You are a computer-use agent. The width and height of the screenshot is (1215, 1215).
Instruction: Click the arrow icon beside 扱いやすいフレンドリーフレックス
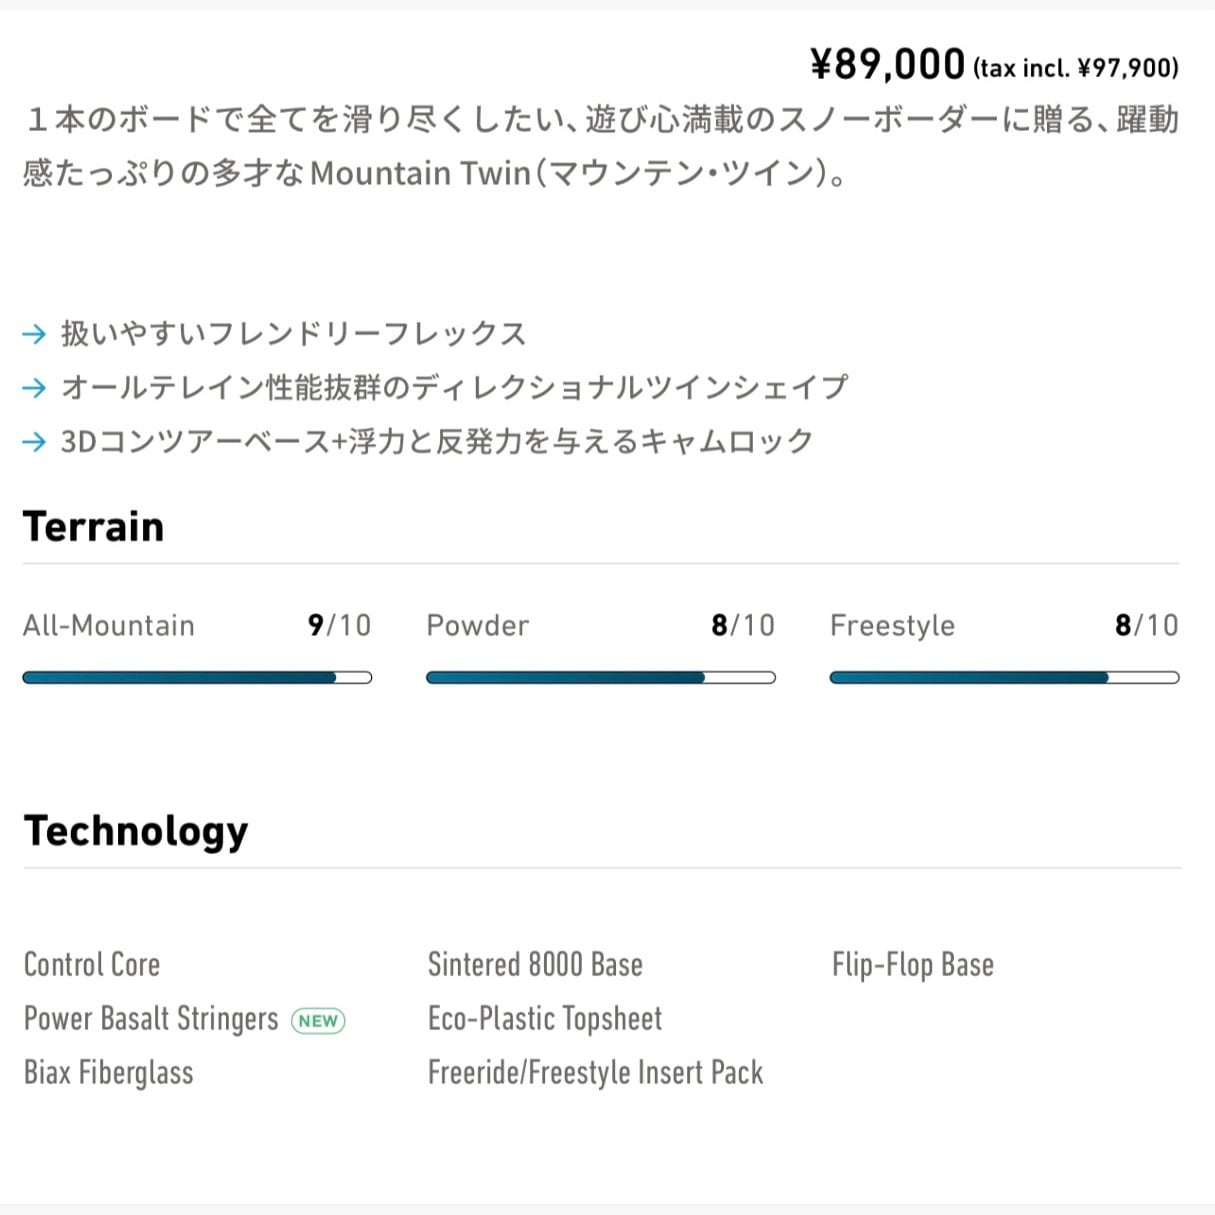[x=34, y=334]
